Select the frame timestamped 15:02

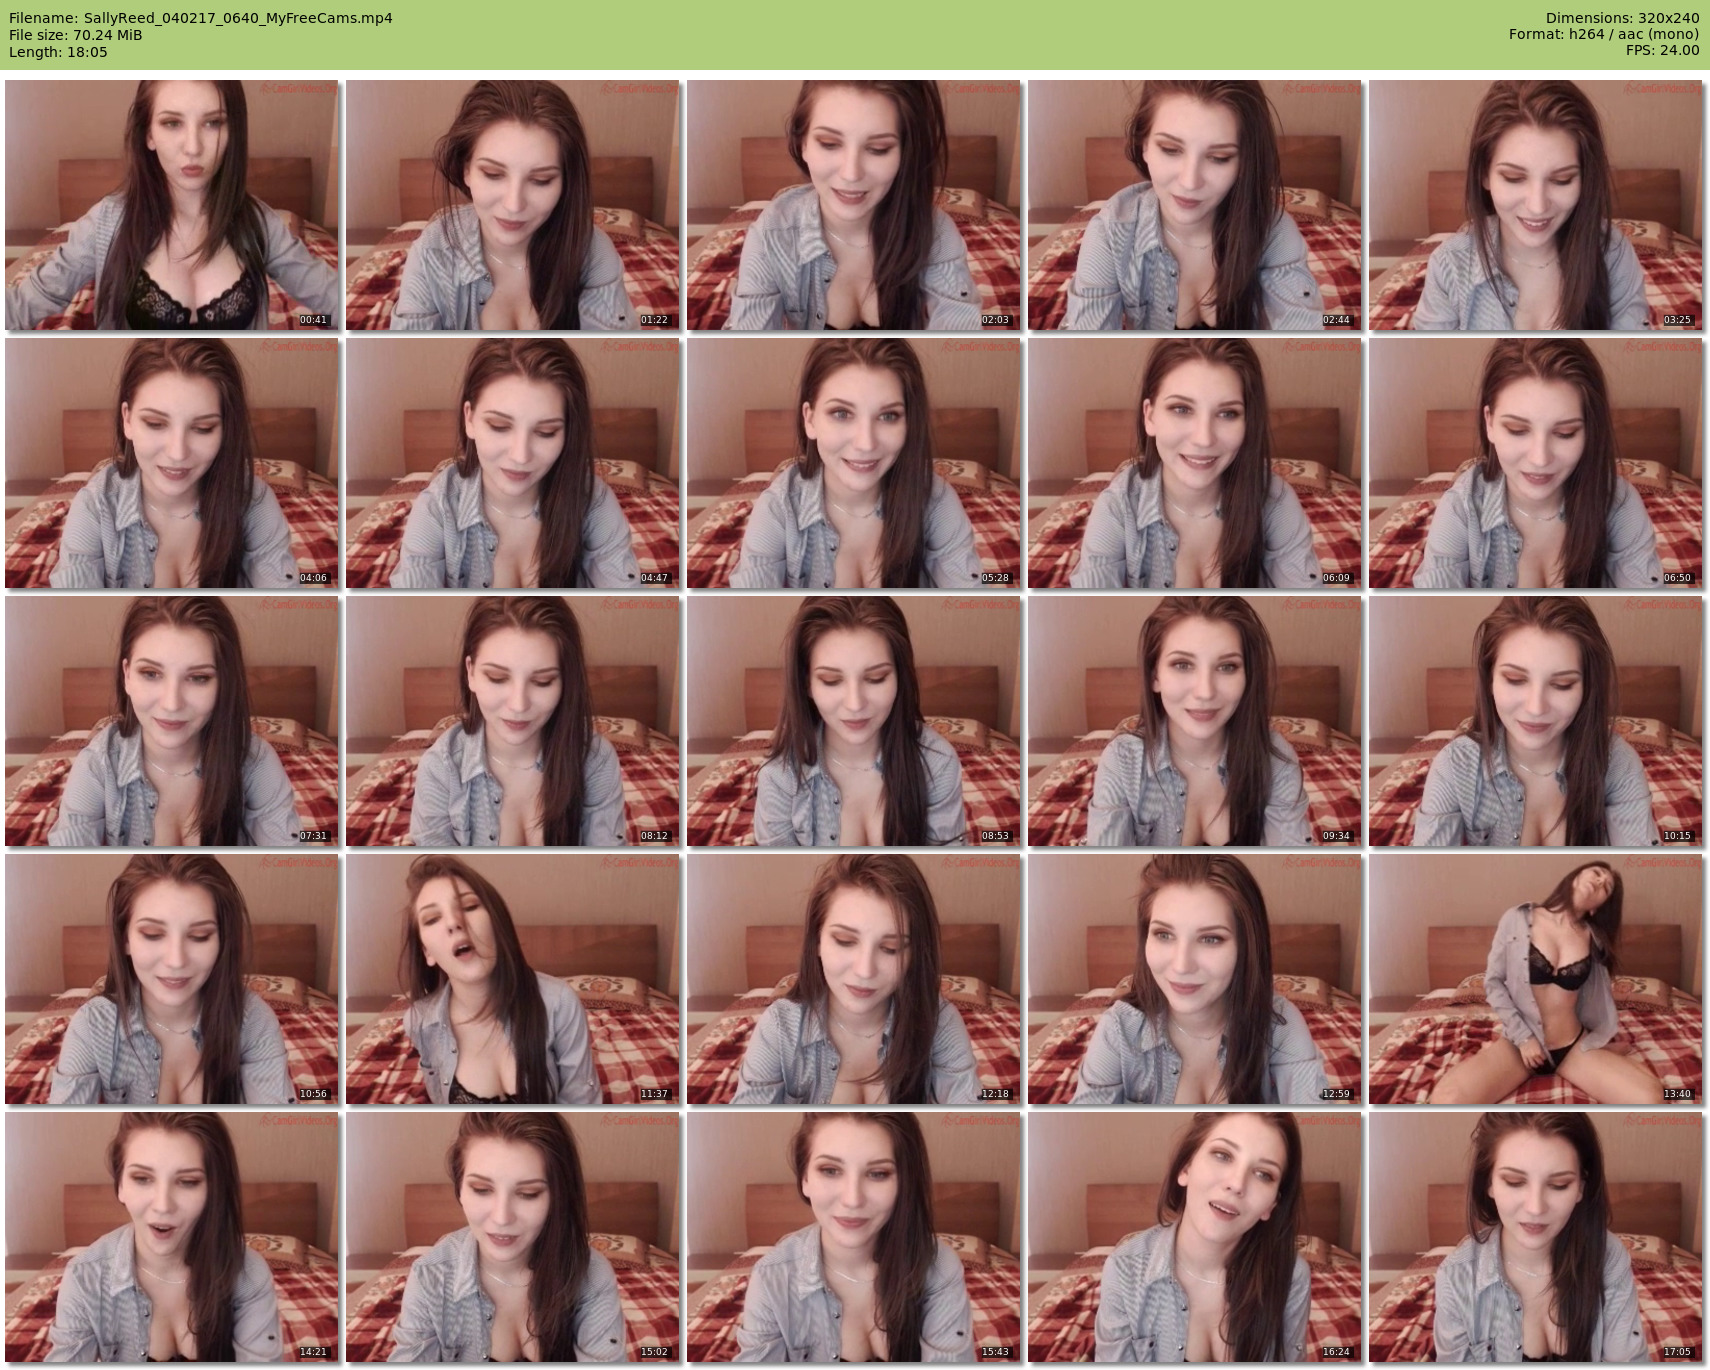[512, 1237]
